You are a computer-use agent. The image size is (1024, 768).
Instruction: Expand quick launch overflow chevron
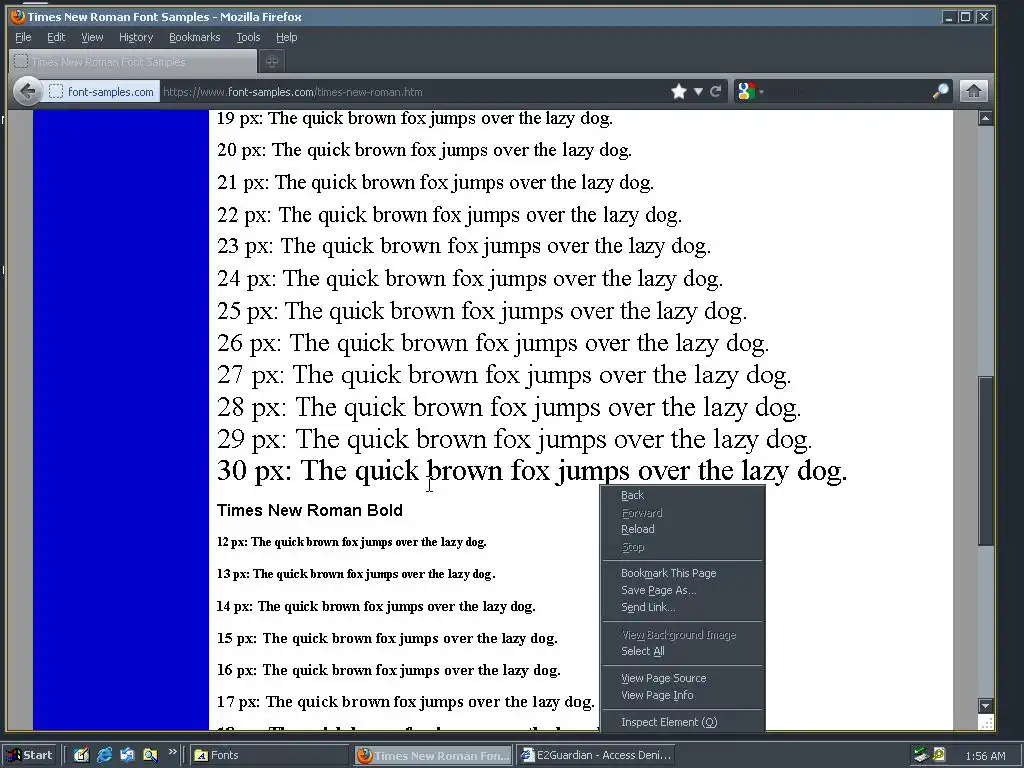(172, 752)
